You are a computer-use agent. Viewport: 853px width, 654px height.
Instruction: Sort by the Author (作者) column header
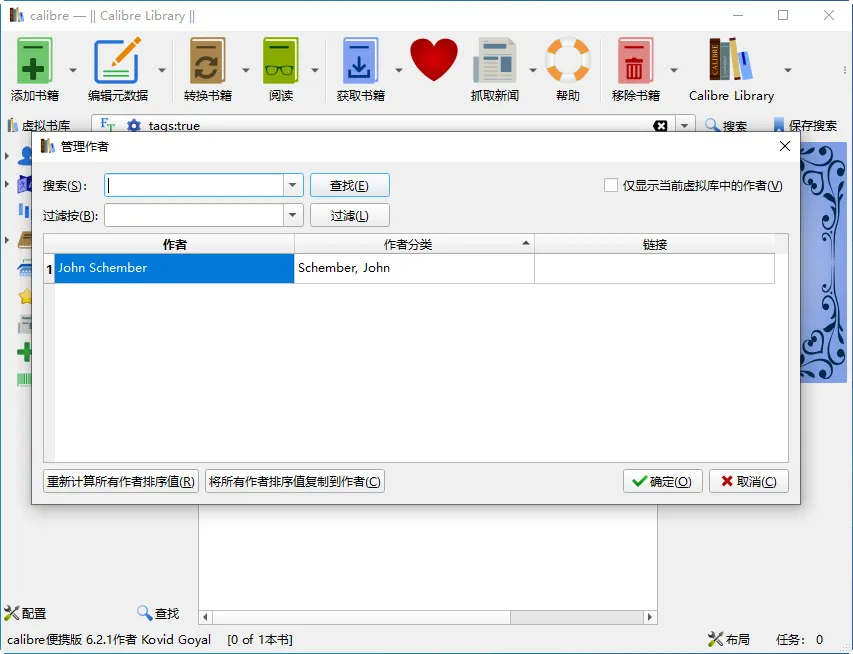pos(174,244)
